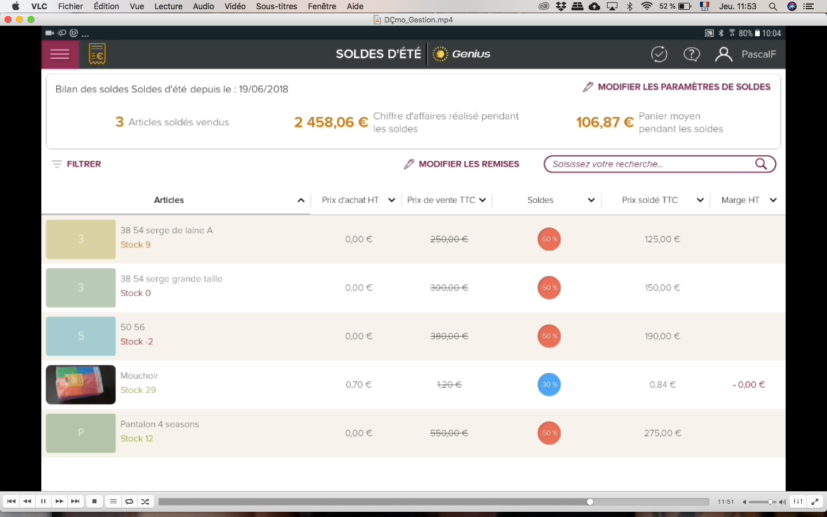Click the Mouchoir product photo thumbnail
Image resolution: width=827 pixels, height=517 pixels.
coord(81,385)
